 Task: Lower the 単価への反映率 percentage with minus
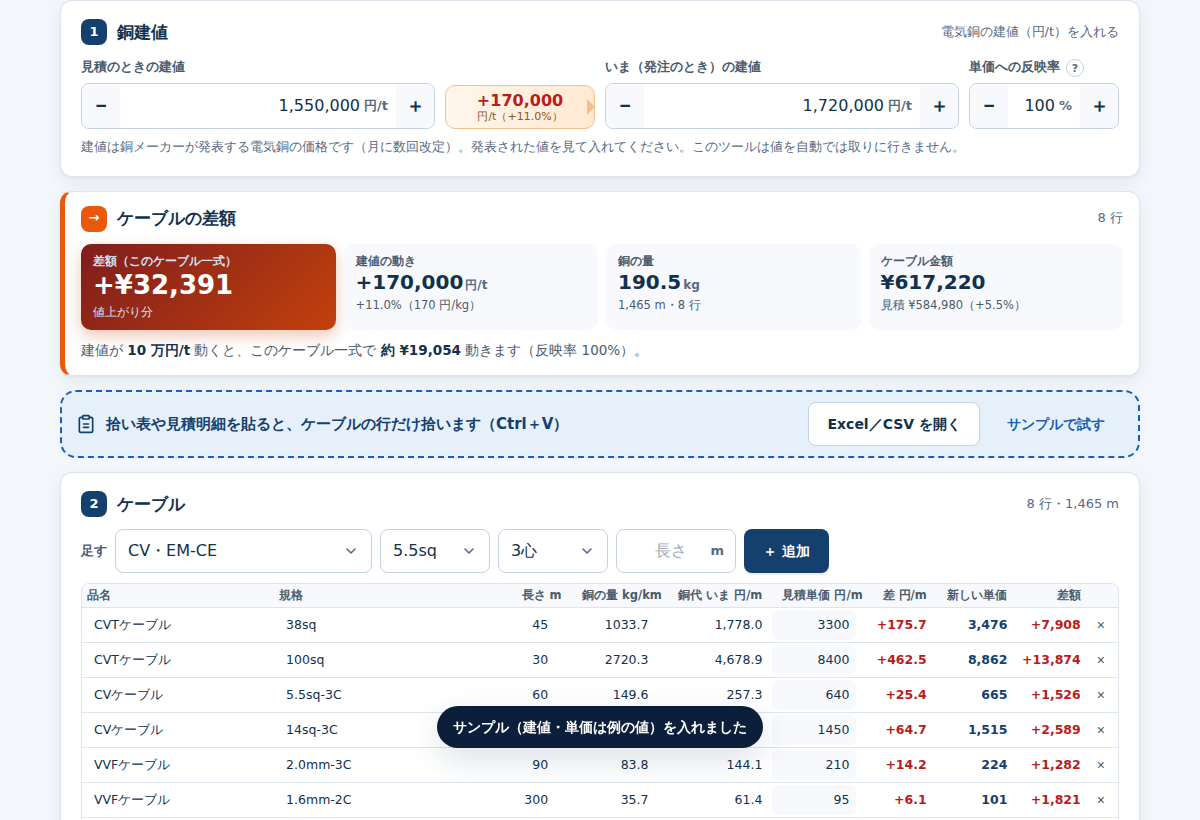pos(989,106)
